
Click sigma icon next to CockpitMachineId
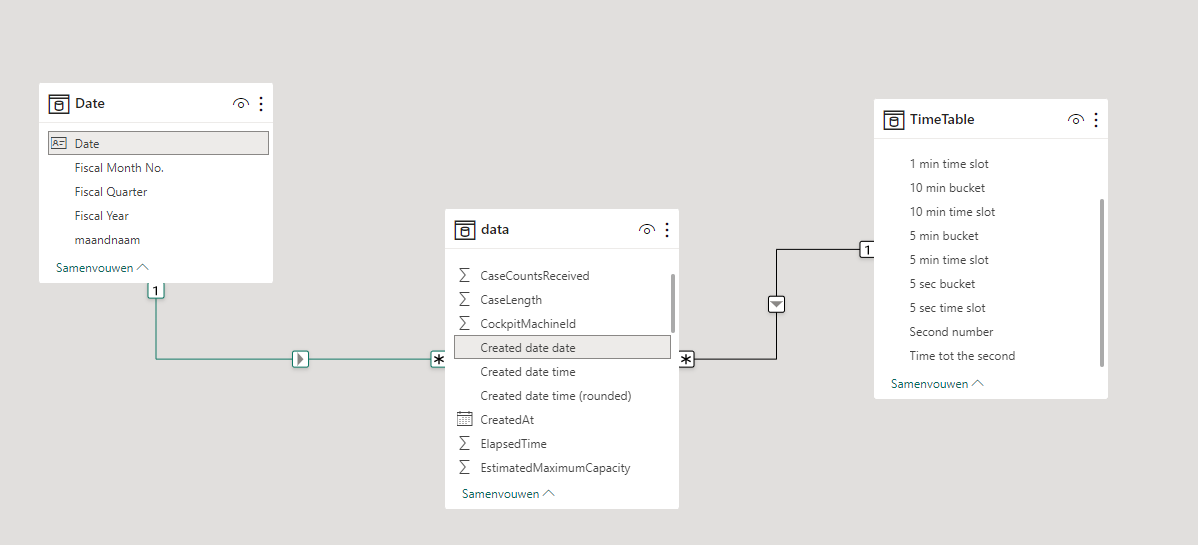465,324
